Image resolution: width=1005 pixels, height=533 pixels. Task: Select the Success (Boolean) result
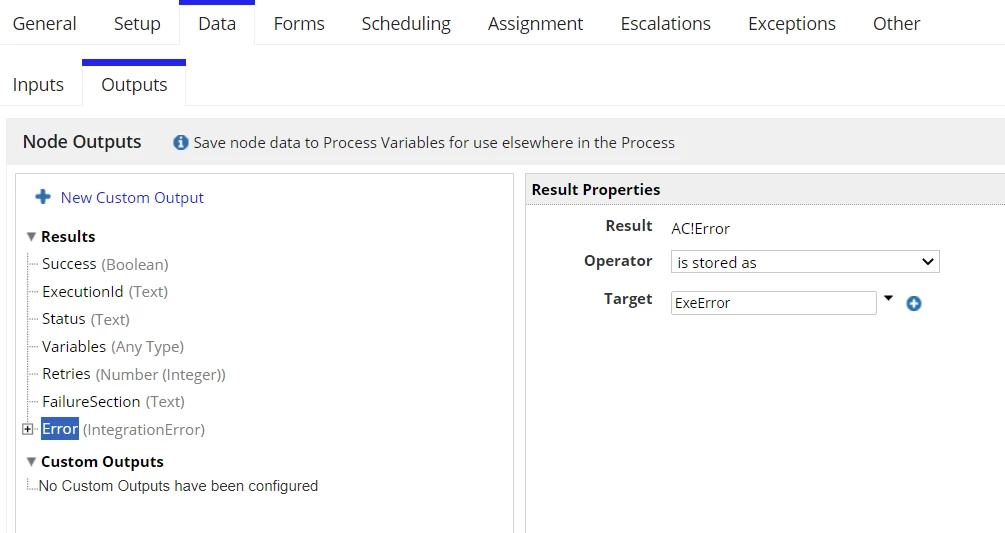pos(105,264)
